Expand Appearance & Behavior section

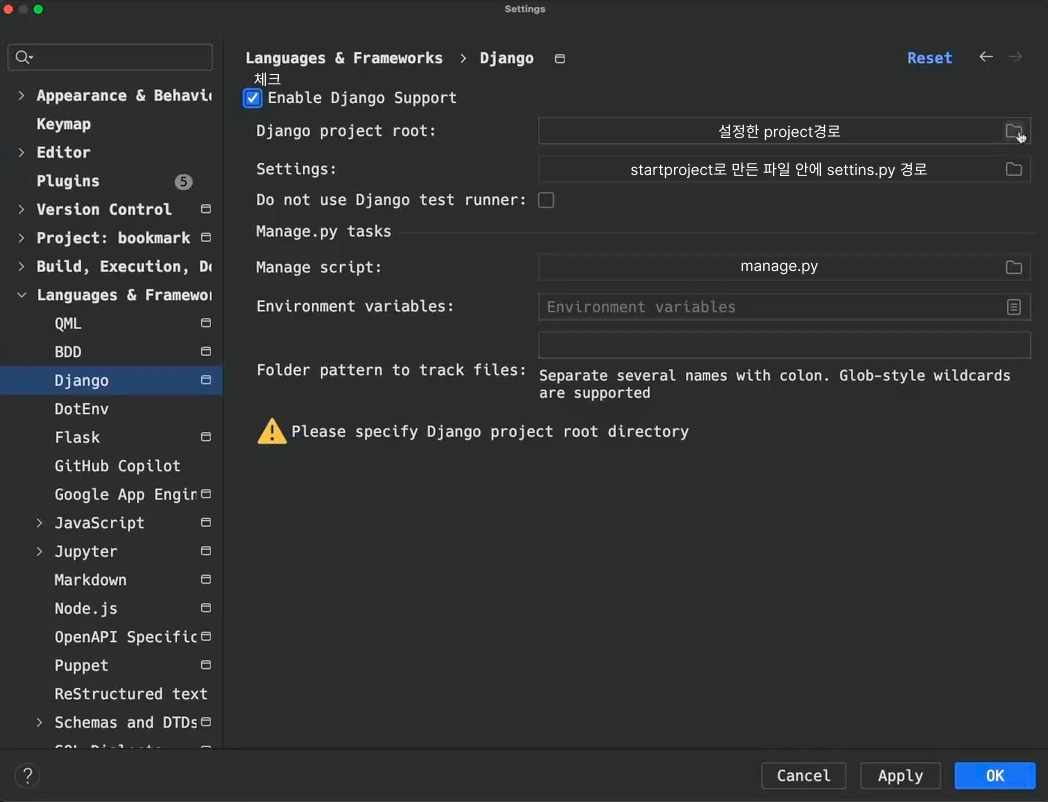21,96
